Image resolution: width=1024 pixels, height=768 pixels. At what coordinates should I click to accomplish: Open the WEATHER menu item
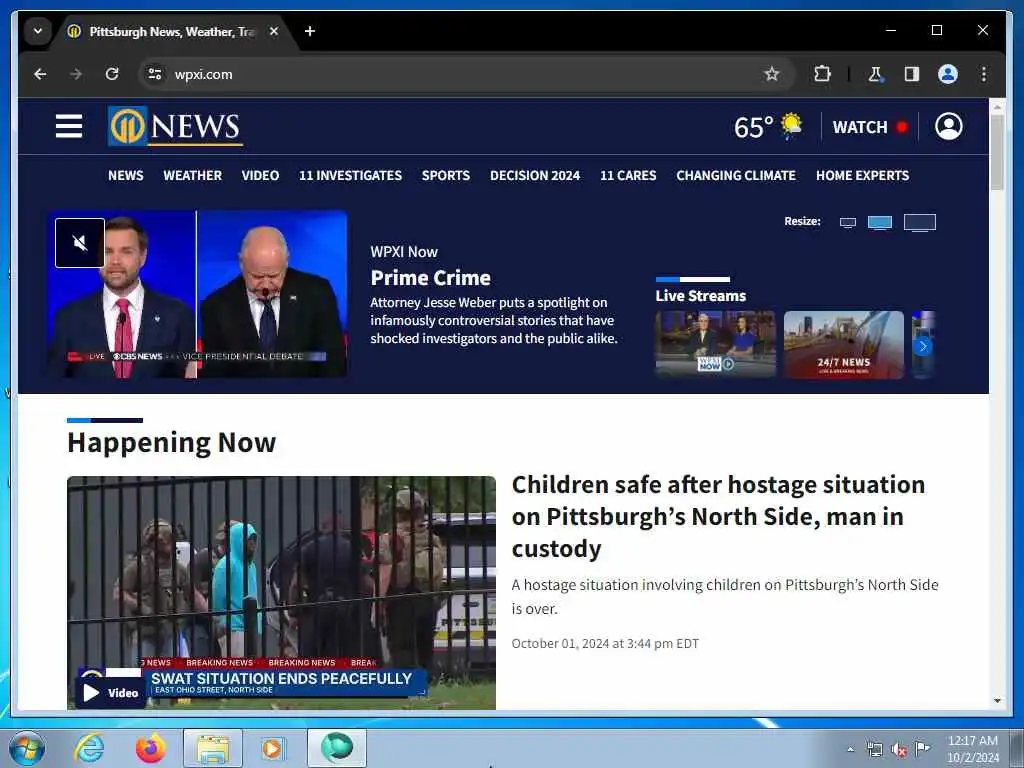click(x=193, y=176)
